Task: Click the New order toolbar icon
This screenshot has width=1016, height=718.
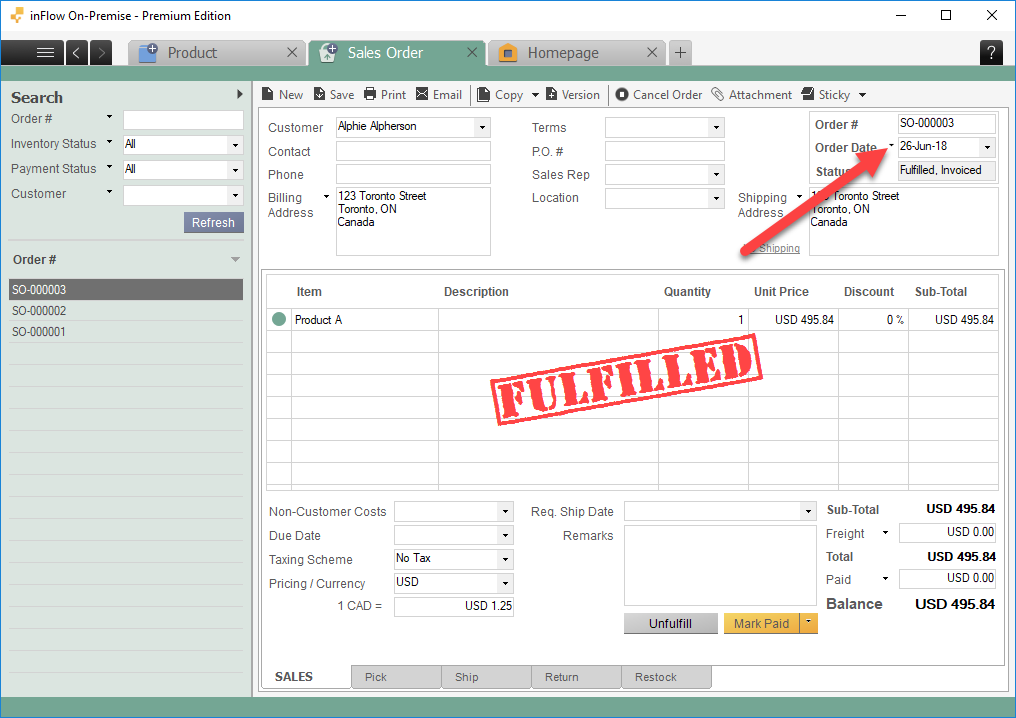Action: [x=268, y=95]
